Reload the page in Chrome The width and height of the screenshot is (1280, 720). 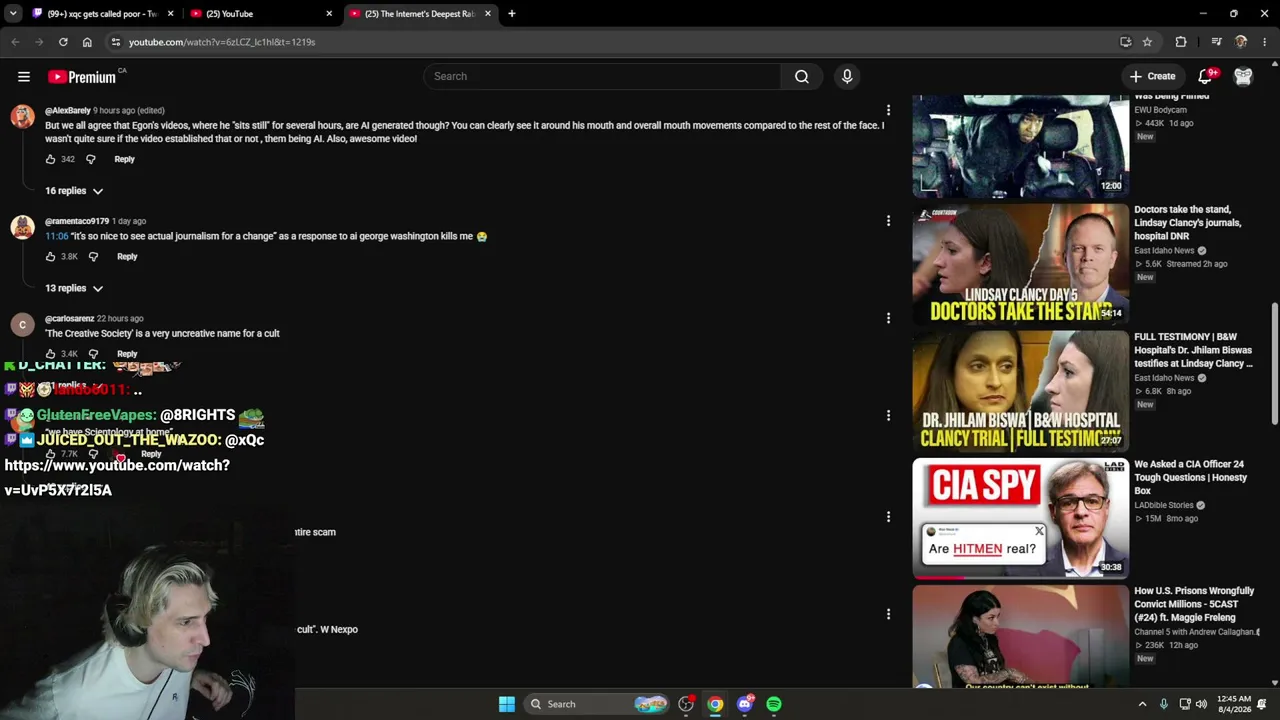(x=63, y=42)
